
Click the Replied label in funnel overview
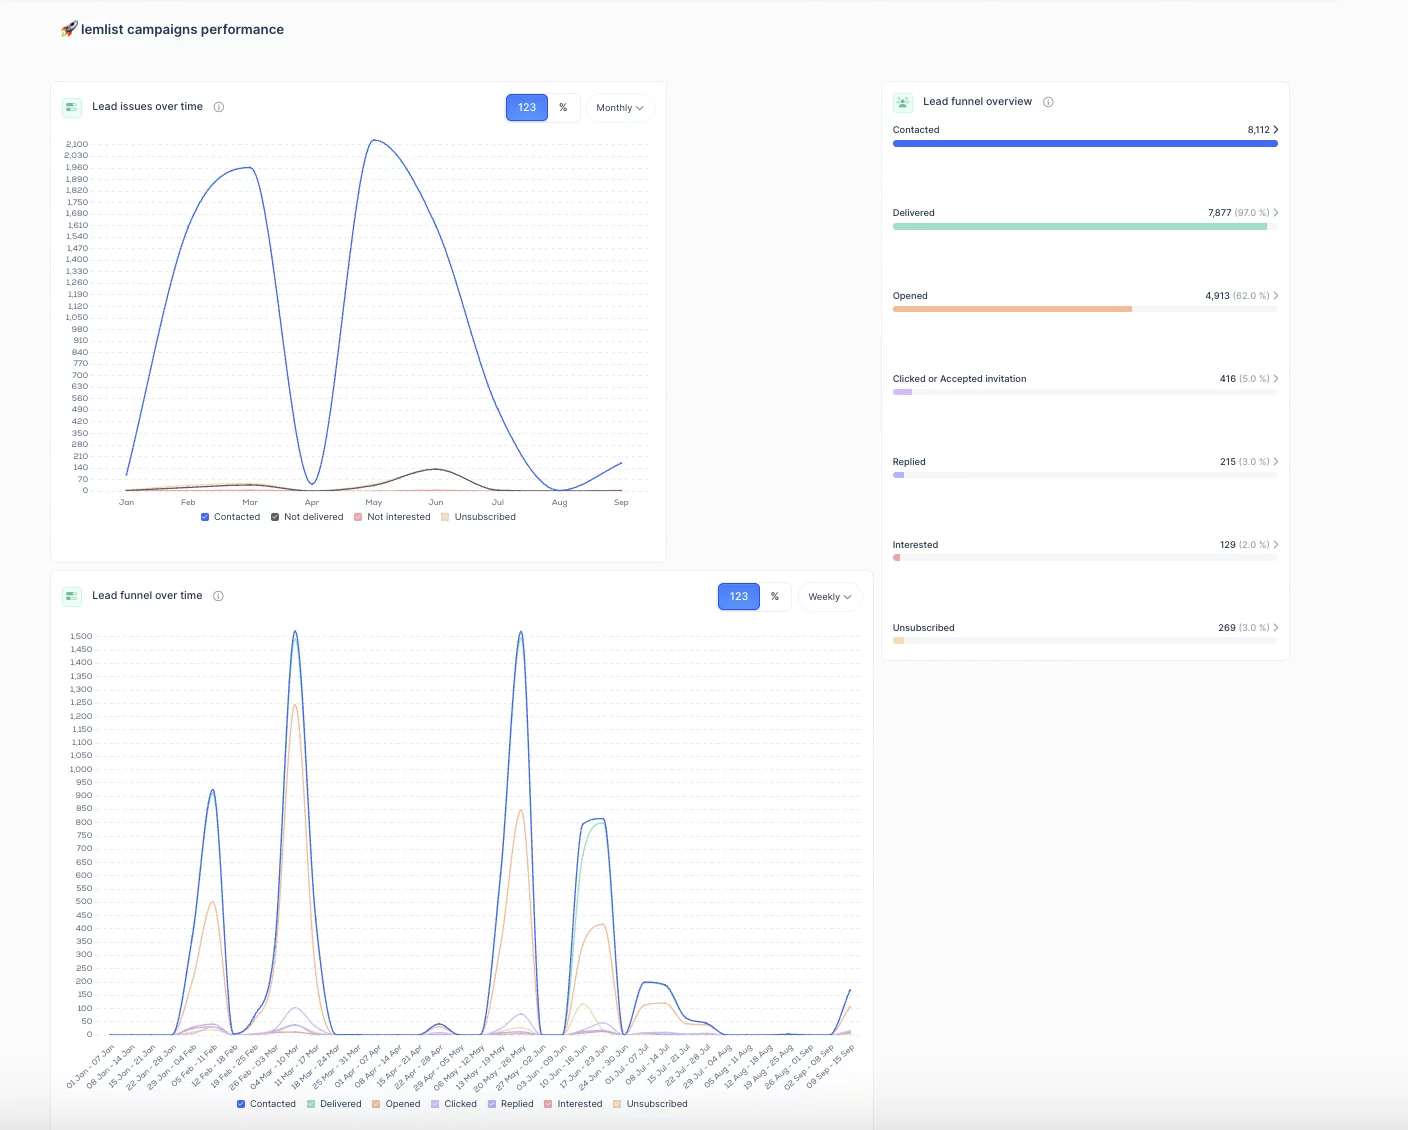[909, 462]
